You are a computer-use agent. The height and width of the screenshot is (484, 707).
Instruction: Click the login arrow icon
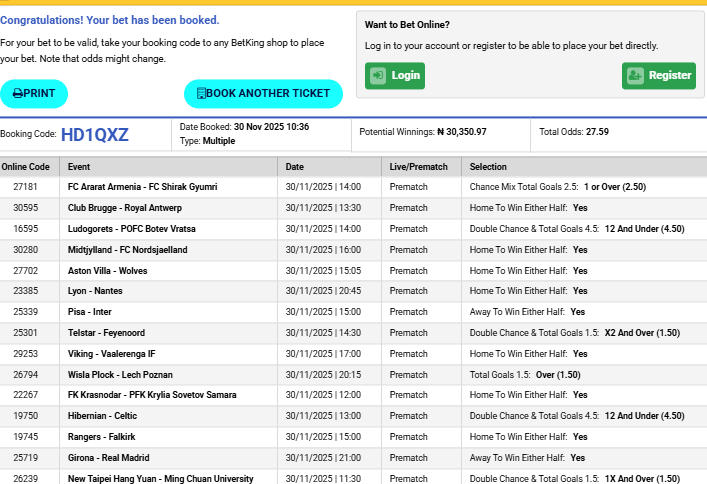(378, 76)
